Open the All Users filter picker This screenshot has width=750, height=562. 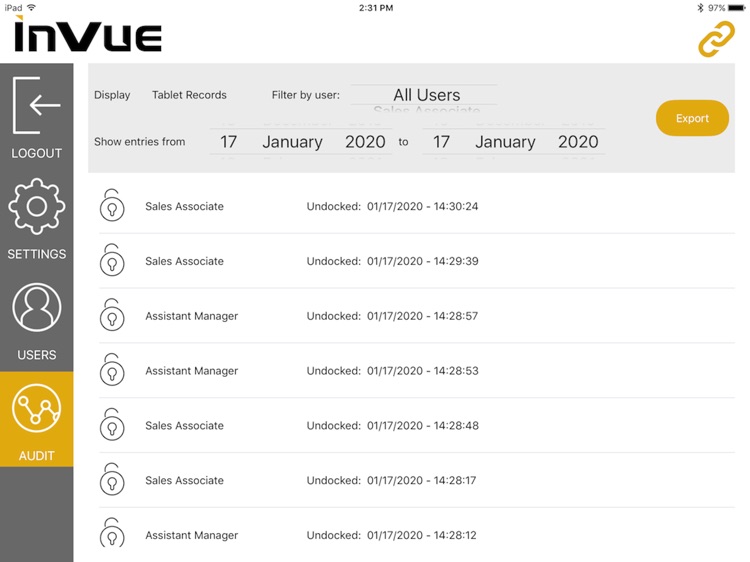[x=427, y=95]
